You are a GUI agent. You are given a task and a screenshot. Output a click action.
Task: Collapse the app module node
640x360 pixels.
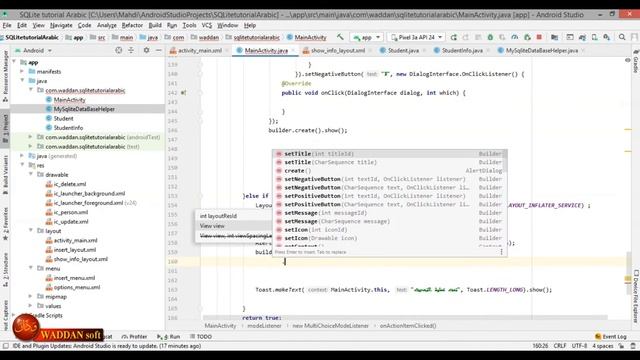point(14,62)
